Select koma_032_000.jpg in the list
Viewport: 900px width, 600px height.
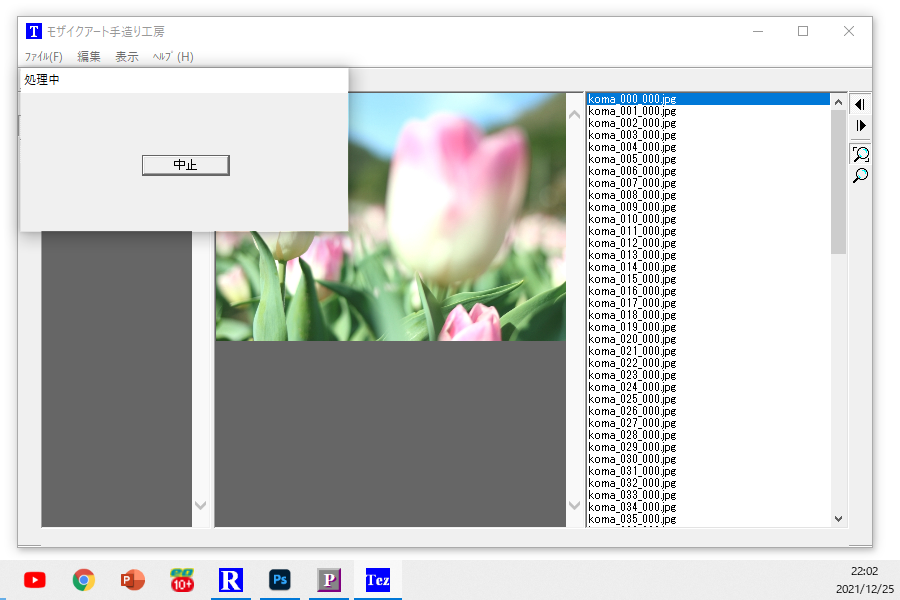[x=708, y=483]
